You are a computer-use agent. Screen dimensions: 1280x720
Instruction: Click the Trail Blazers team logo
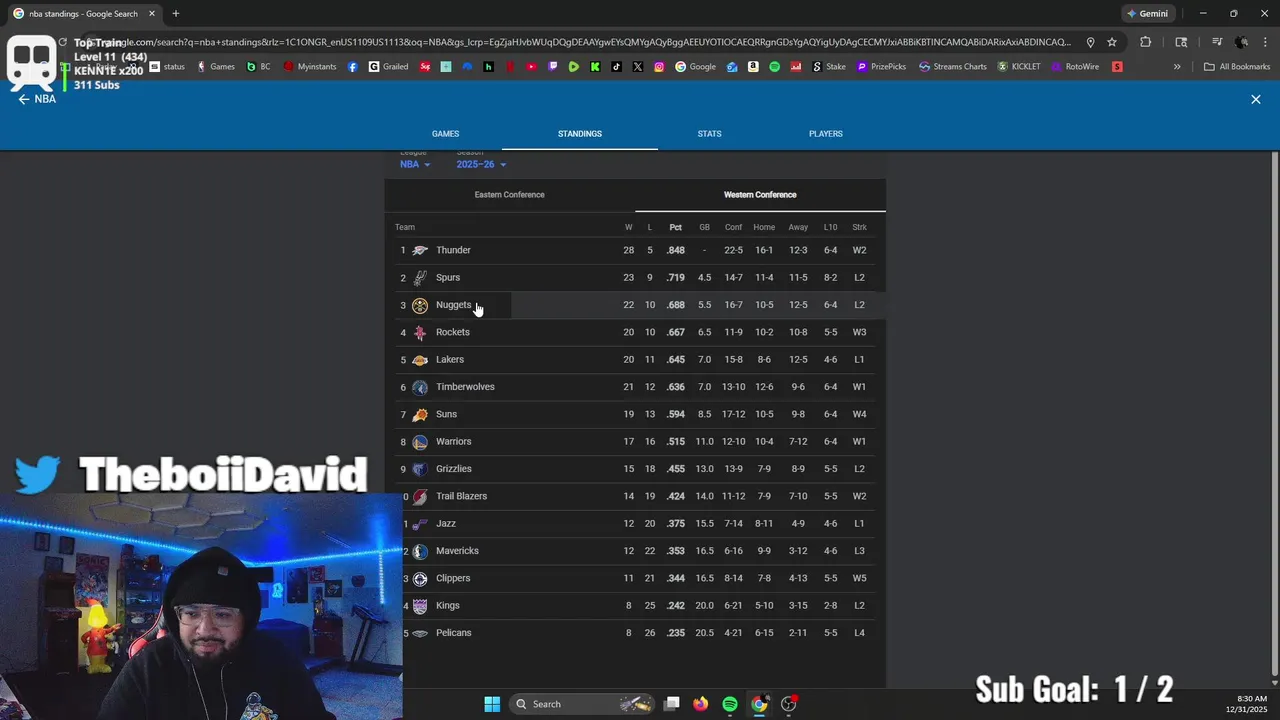click(x=420, y=496)
